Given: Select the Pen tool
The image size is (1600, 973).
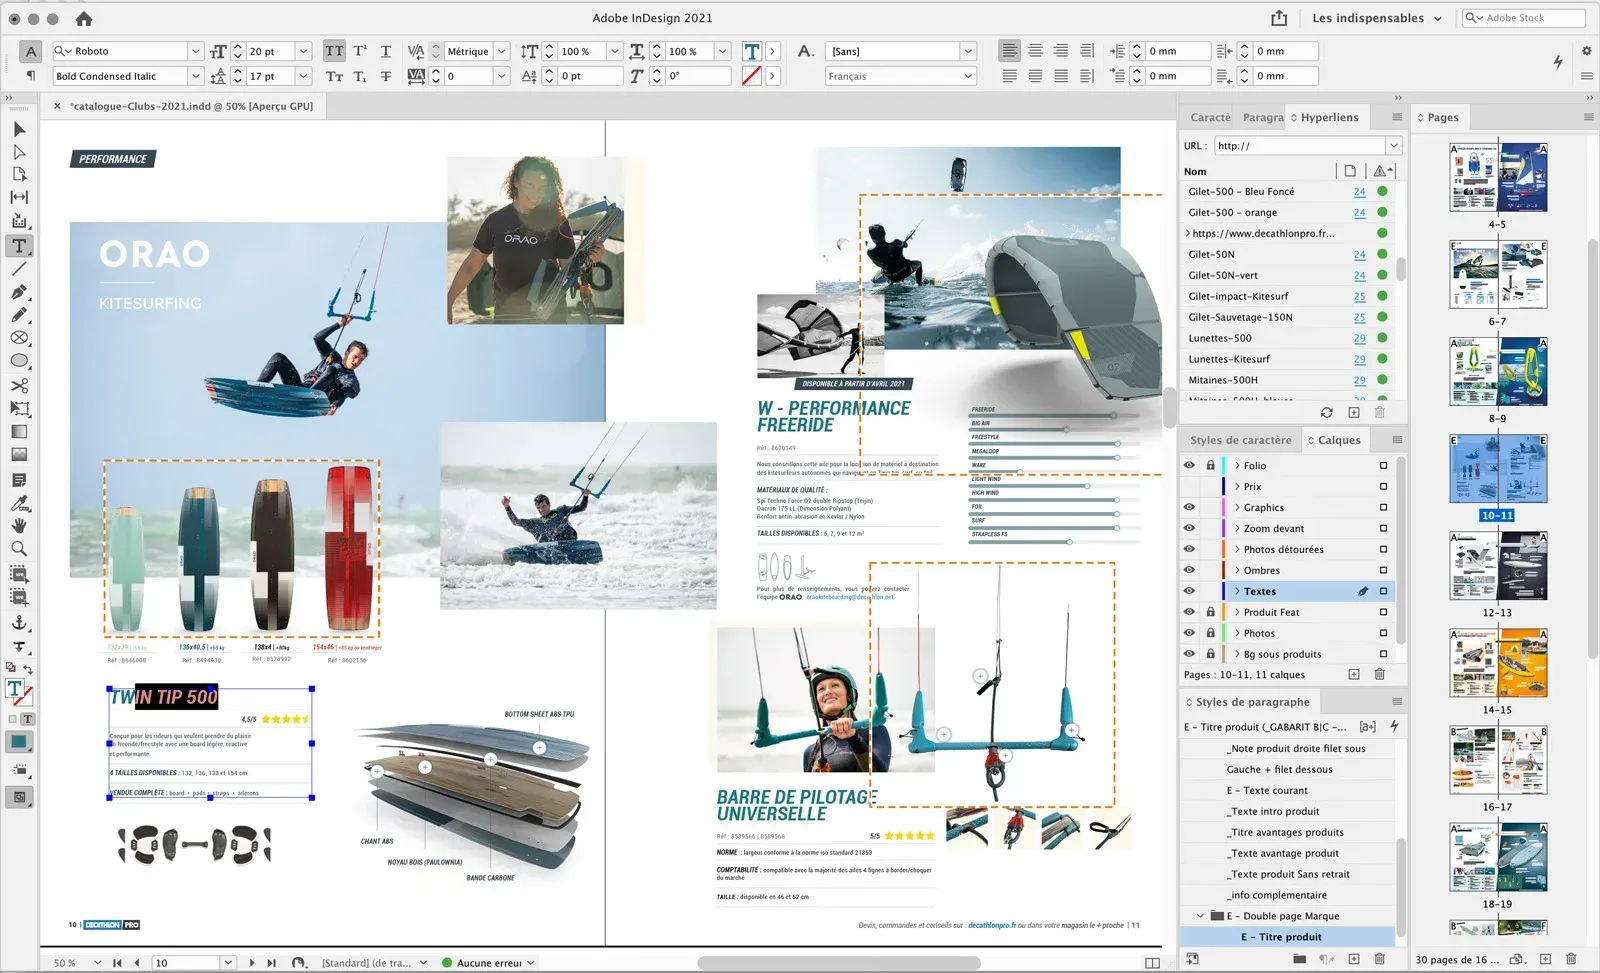Looking at the screenshot, I should point(19,292).
